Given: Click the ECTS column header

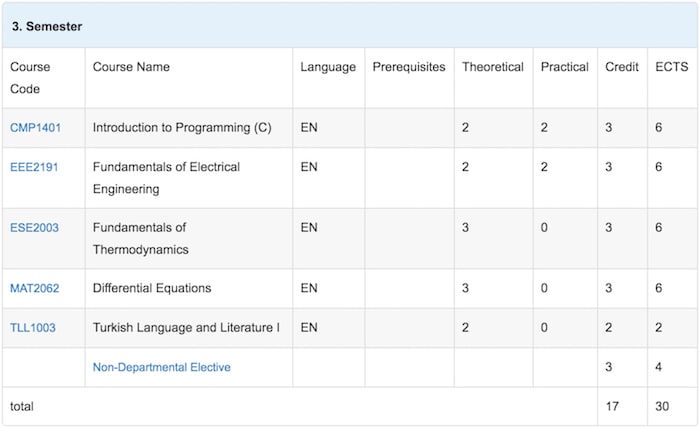Looking at the screenshot, I should [x=671, y=67].
